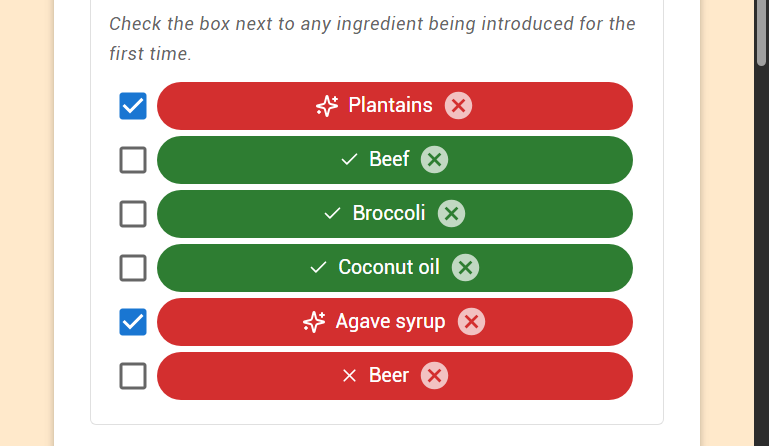This screenshot has height=446, width=769.
Task: Uncheck the Agave syrup checkbox
Action: coord(133,322)
